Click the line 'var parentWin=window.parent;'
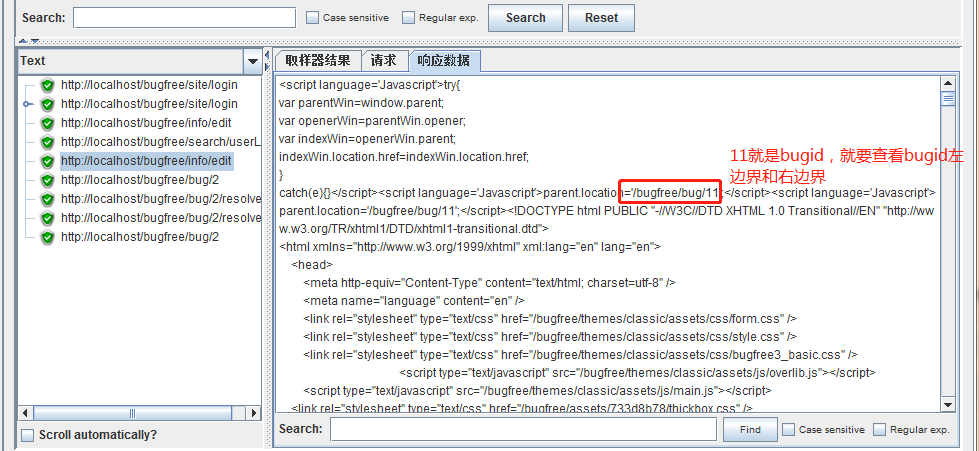This screenshot has width=979, height=451. point(362,102)
